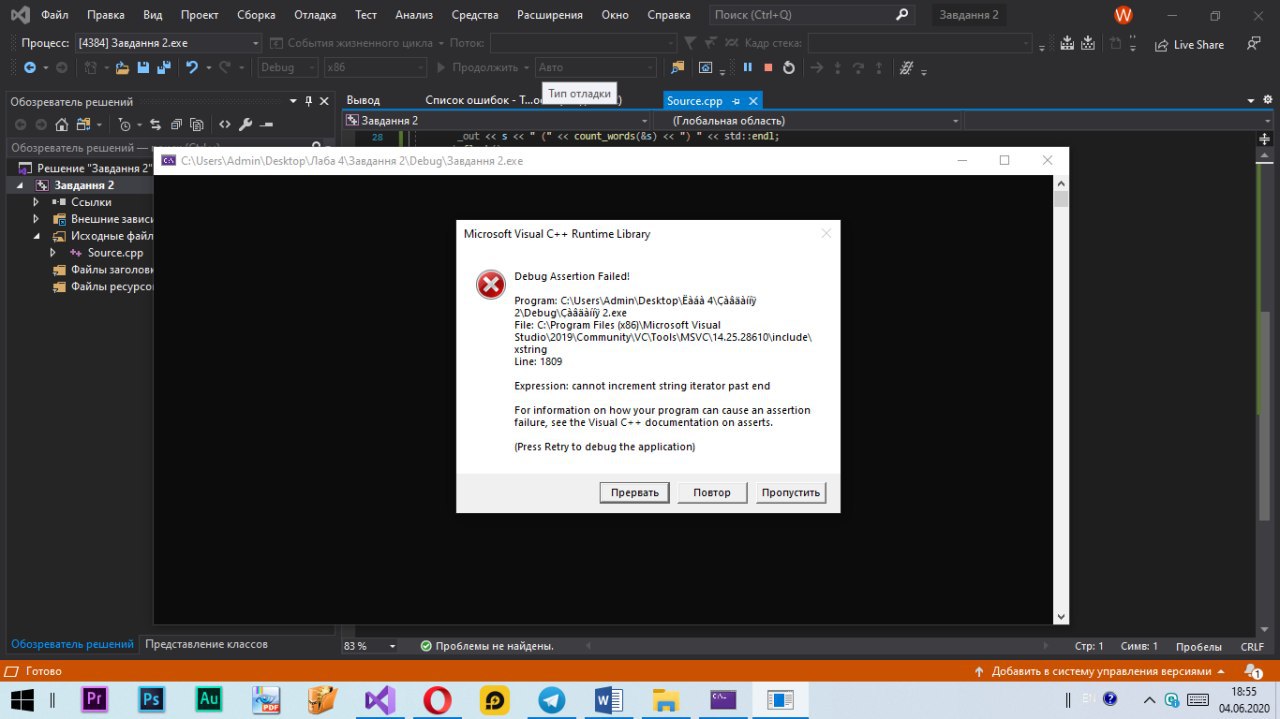
Task: Click the Пробелы indentation indicator
Action: (x=1198, y=647)
